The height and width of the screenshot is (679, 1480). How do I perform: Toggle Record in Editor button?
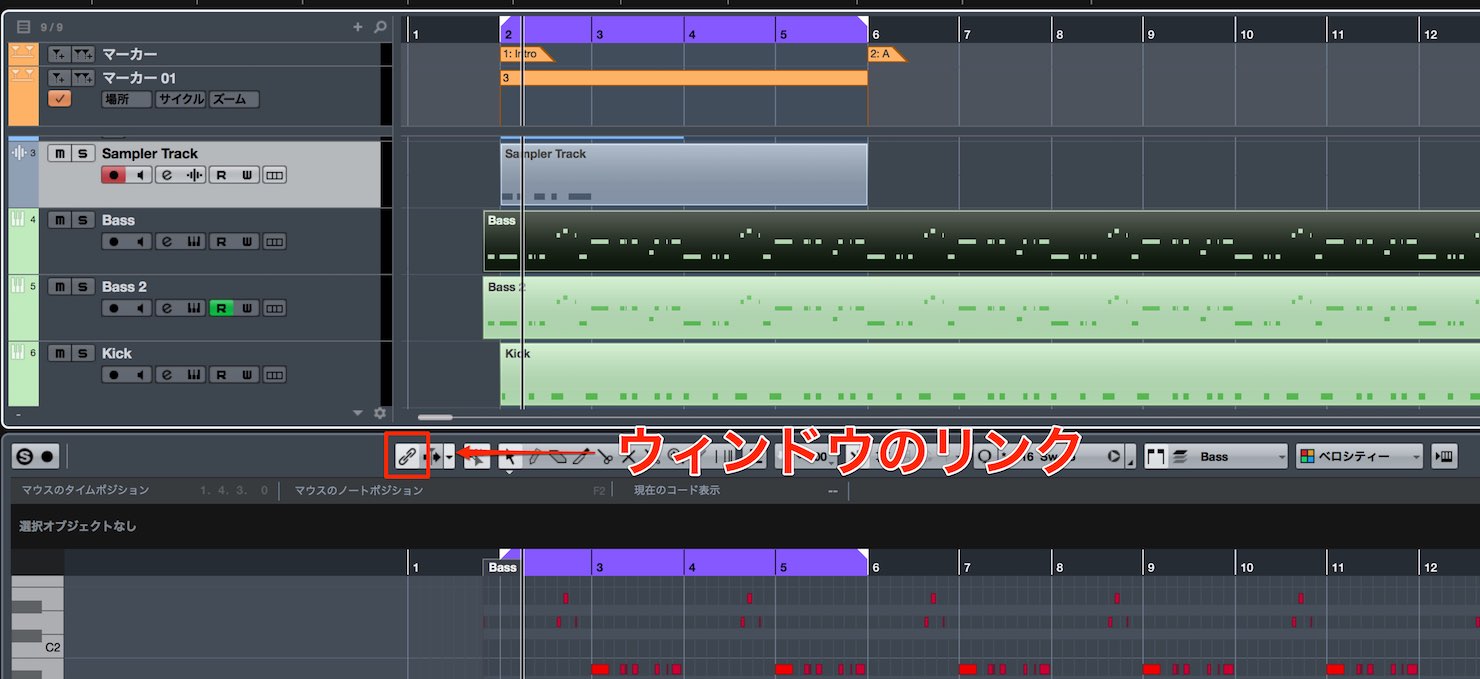coord(47,457)
